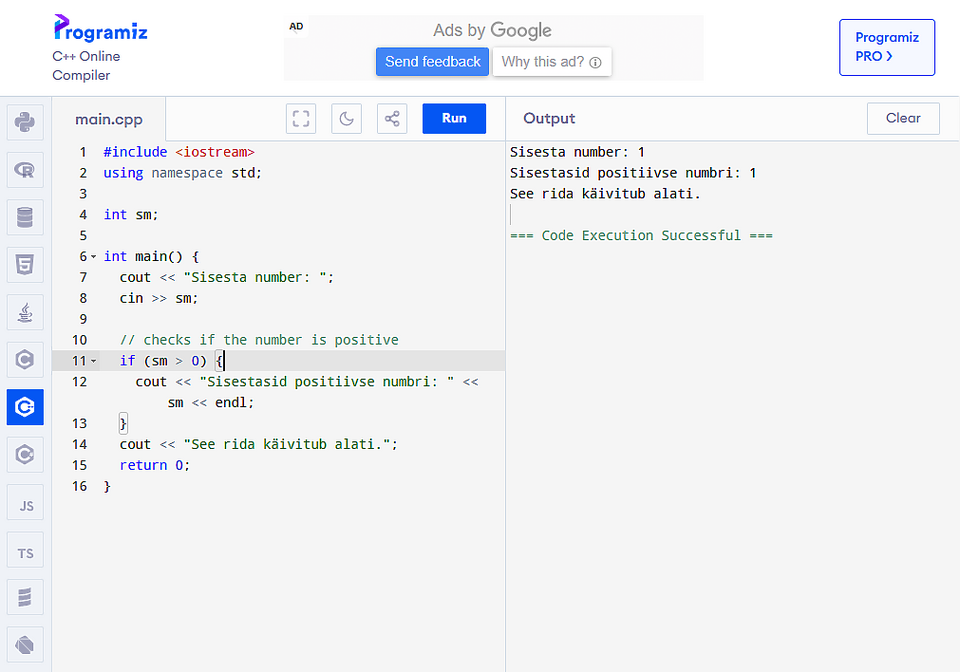
Task: Open the 'Why this ad?' info dropdown
Action: coord(551,61)
